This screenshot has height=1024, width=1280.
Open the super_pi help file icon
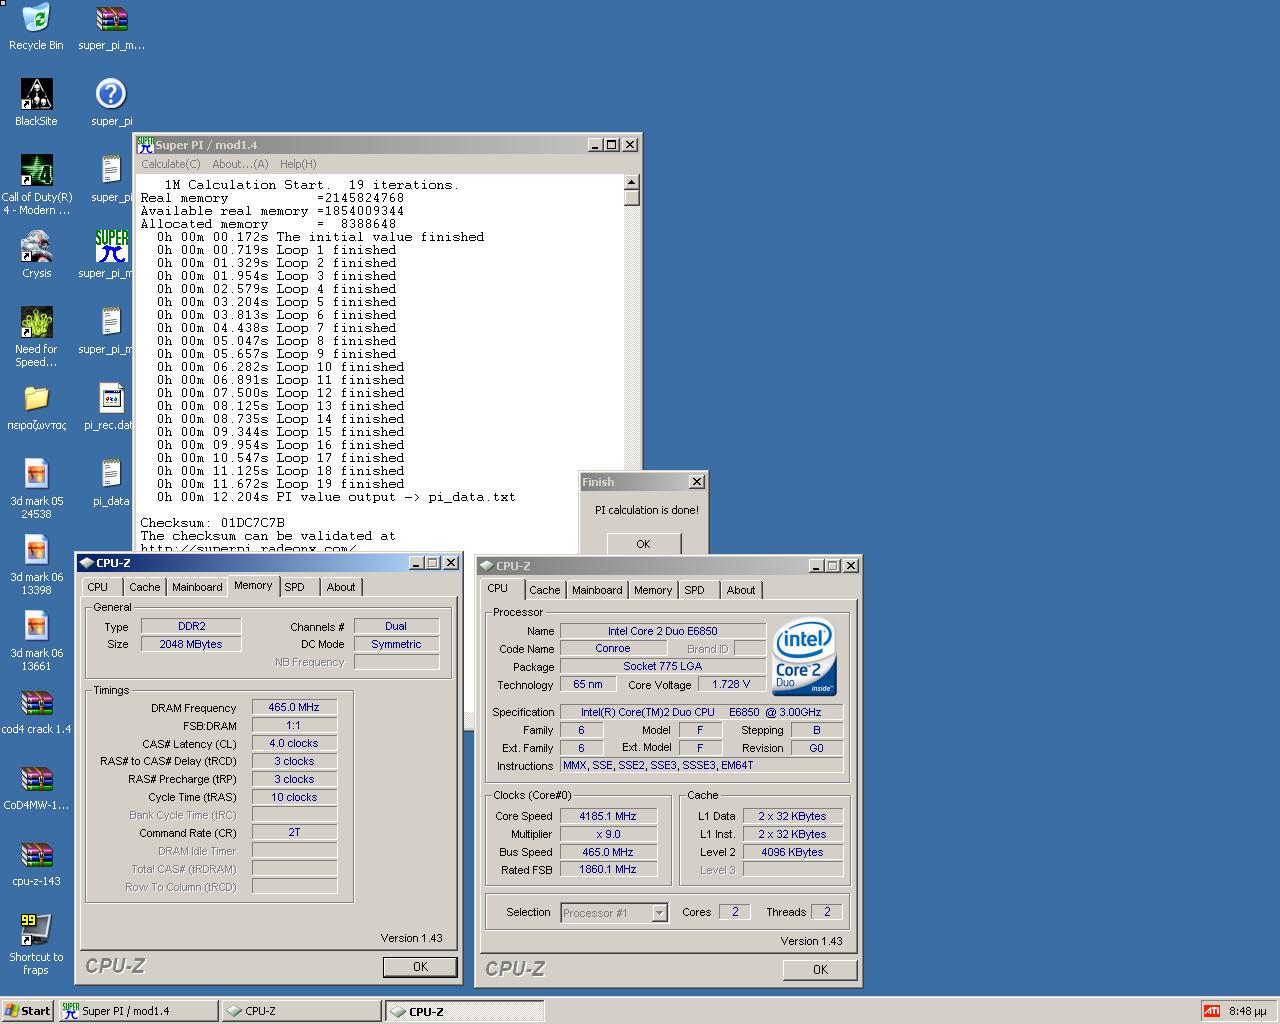[x=111, y=94]
